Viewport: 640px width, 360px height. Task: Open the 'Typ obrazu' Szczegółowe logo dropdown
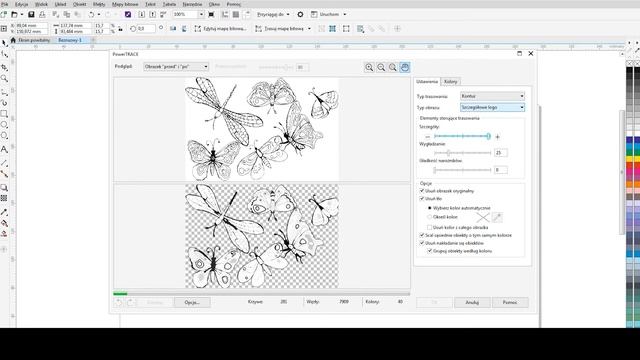pyautogui.click(x=492, y=107)
